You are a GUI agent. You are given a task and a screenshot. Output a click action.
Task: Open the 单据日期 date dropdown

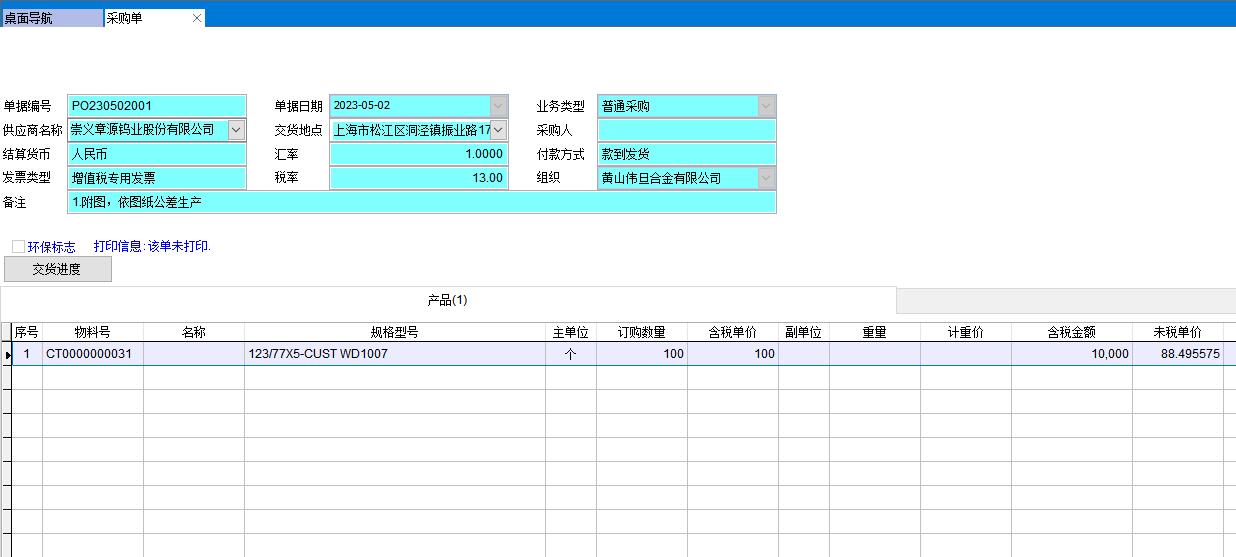(498, 106)
